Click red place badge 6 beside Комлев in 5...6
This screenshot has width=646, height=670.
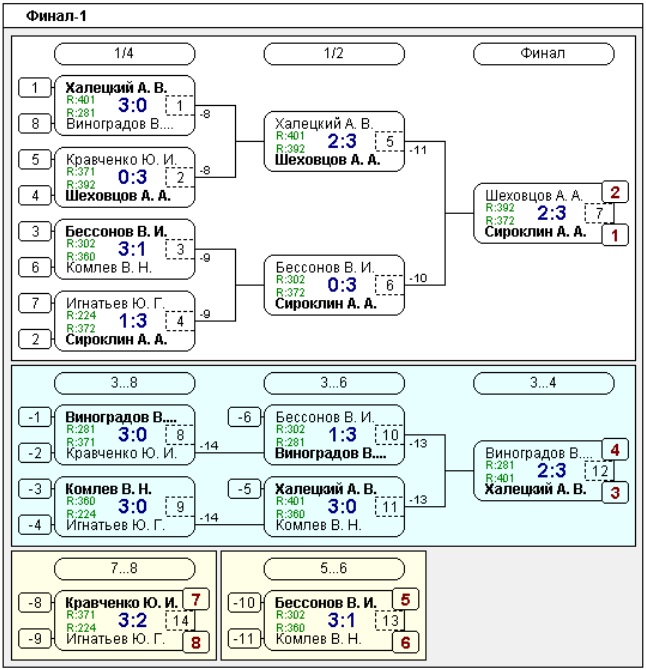[x=405, y=642]
